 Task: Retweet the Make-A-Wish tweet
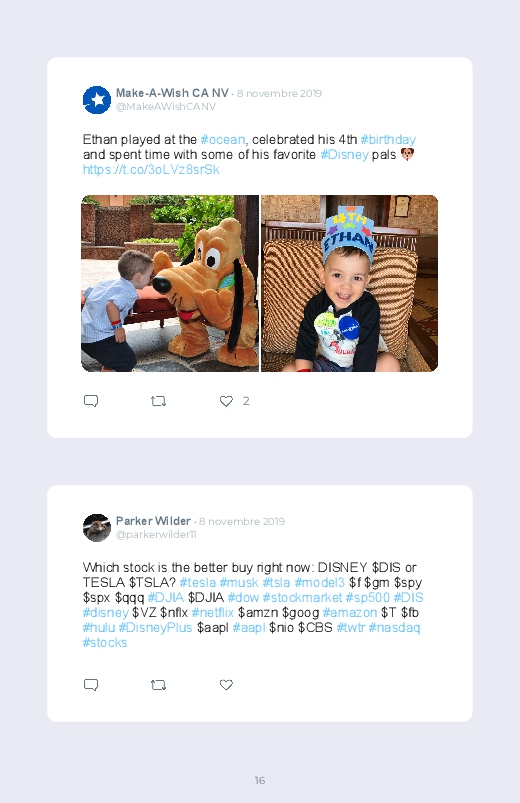[158, 401]
